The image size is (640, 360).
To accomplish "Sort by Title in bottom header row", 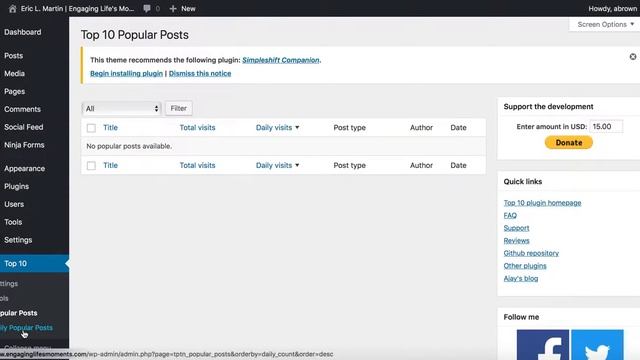I will coord(110,165).
